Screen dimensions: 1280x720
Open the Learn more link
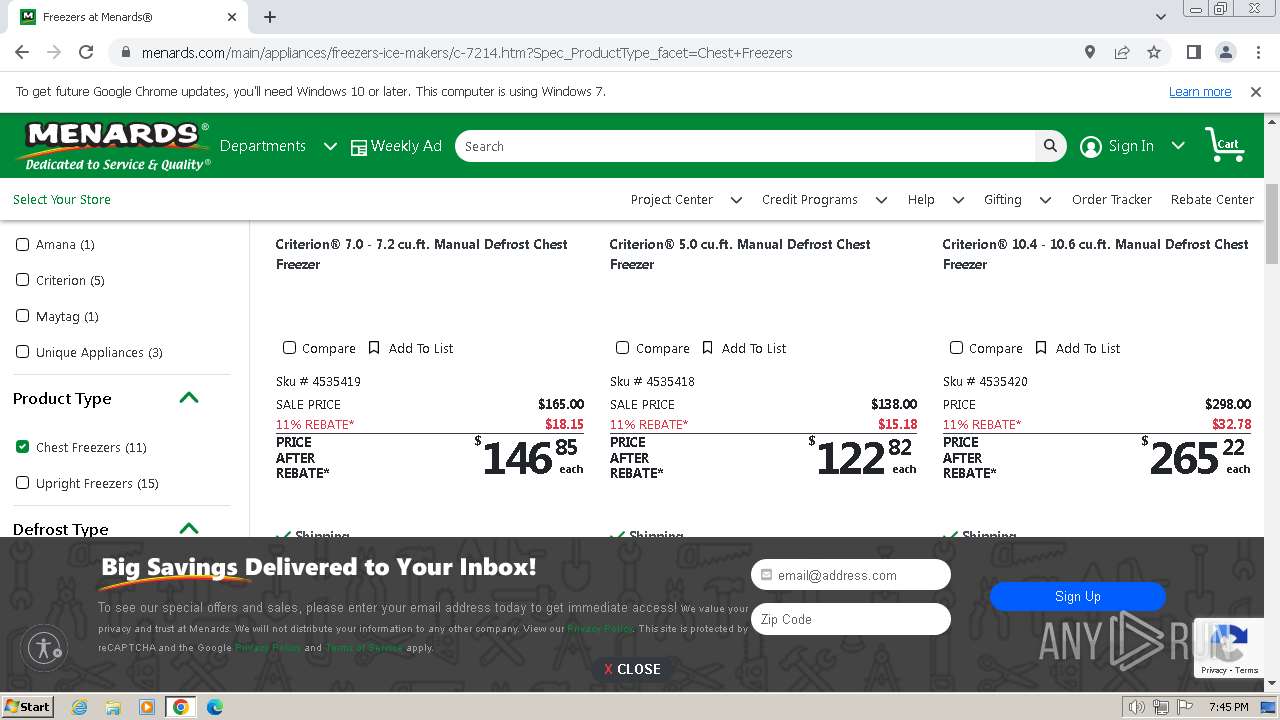click(1200, 91)
